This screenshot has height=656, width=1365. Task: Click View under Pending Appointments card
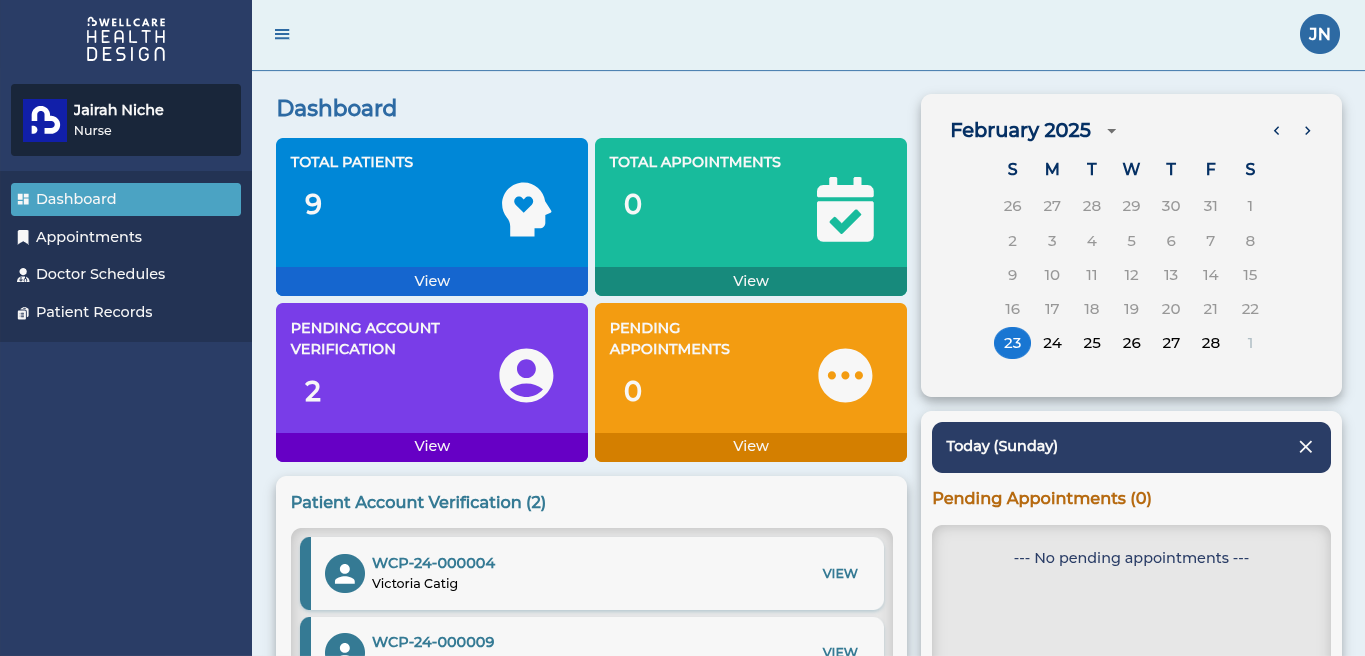coord(750,446)
